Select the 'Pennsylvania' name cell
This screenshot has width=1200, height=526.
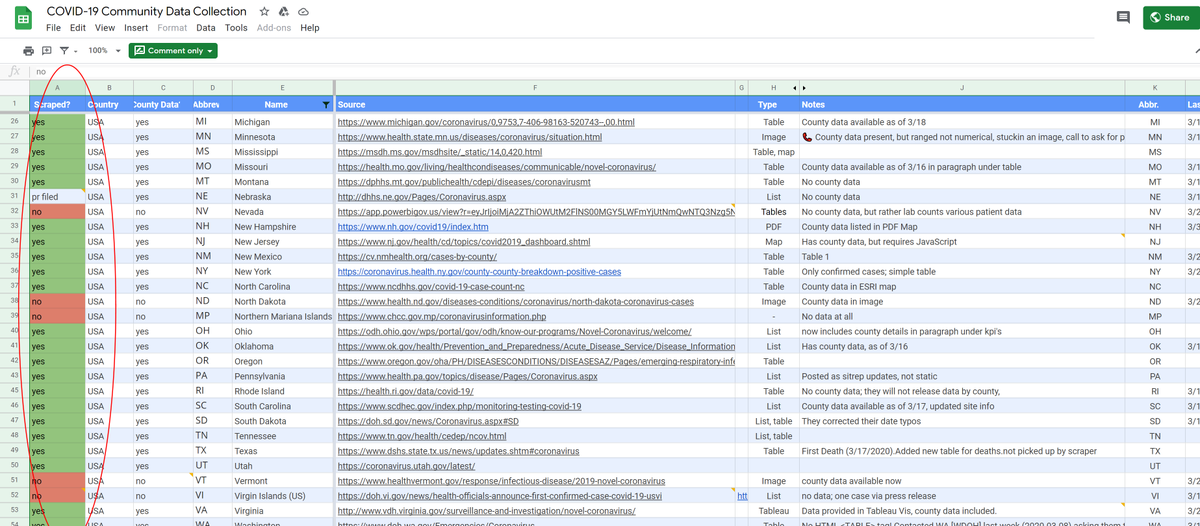pos(283,376)
